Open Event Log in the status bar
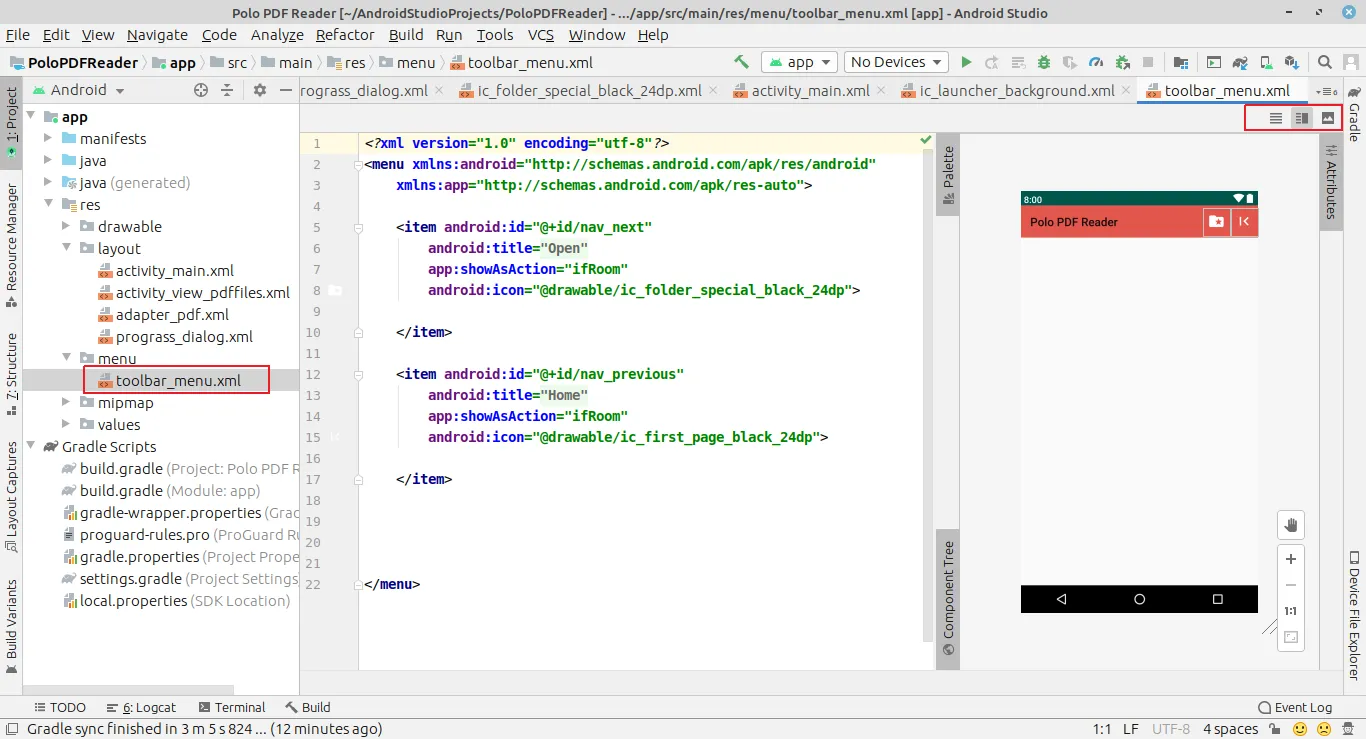1366x739 pixels. coord(1295,707)
